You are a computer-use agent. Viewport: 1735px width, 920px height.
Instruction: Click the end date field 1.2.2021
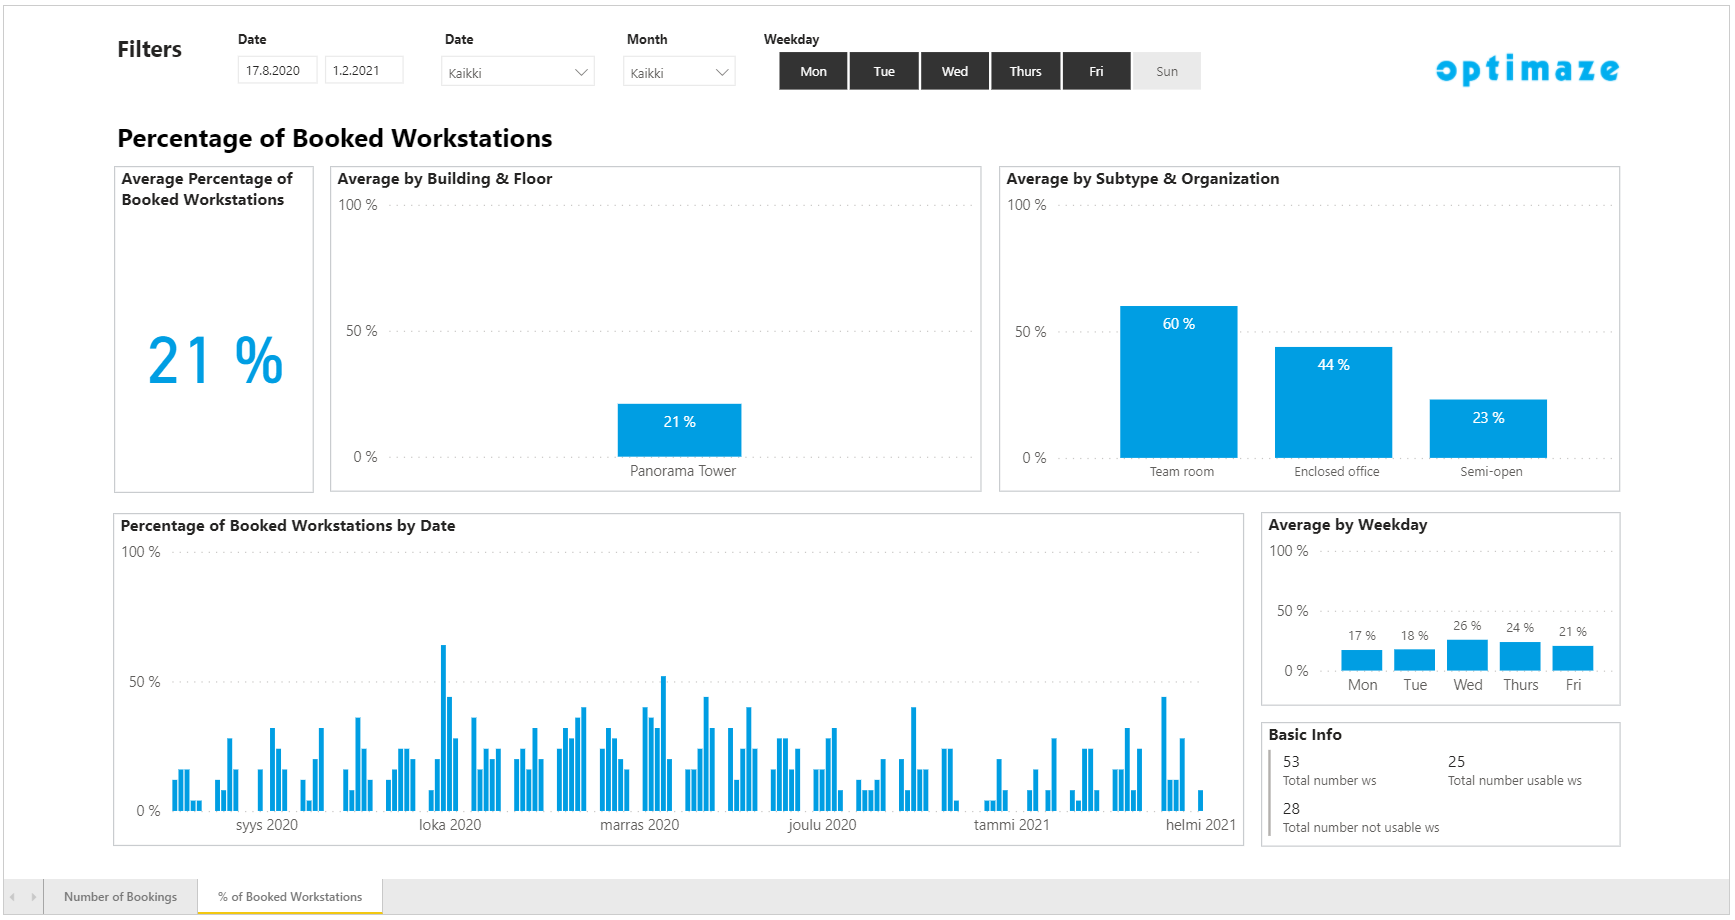pyautogui.click(x=363, y=71)
